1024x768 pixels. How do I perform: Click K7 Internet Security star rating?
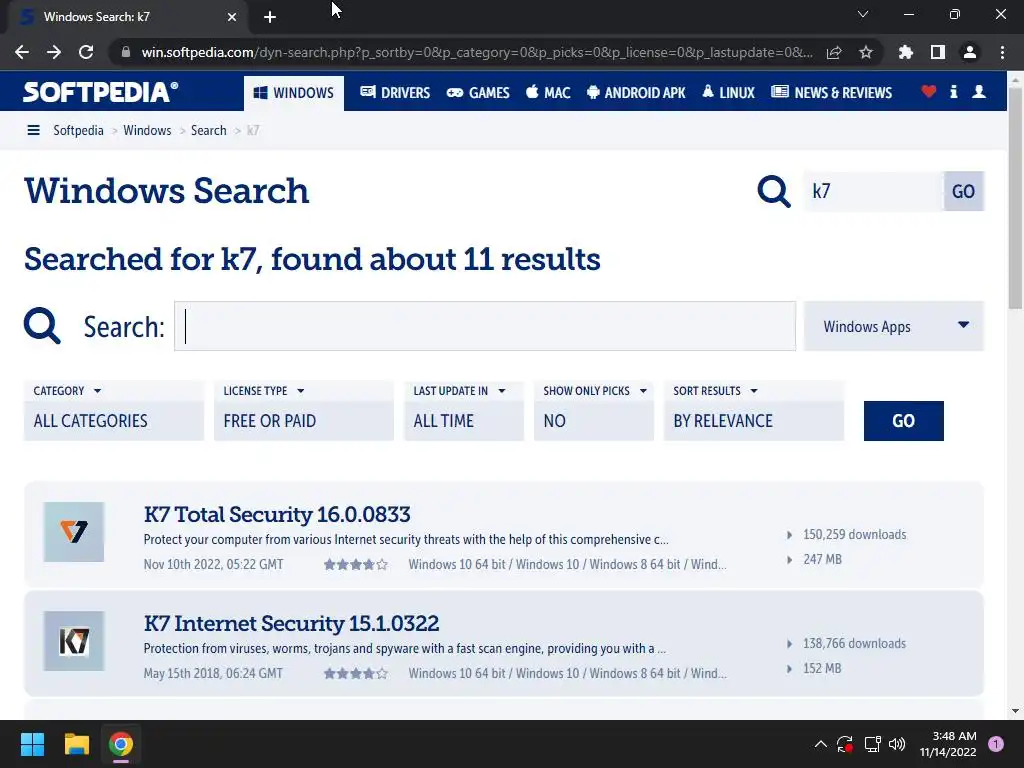[x=355, y=673]
